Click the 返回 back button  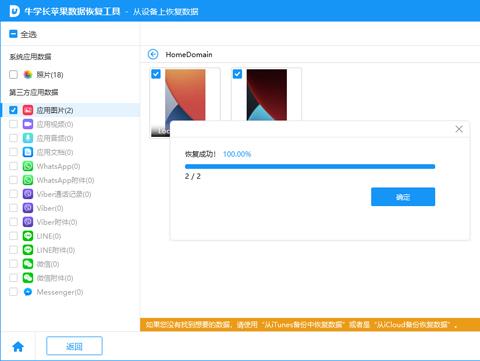tap(74, 346)
